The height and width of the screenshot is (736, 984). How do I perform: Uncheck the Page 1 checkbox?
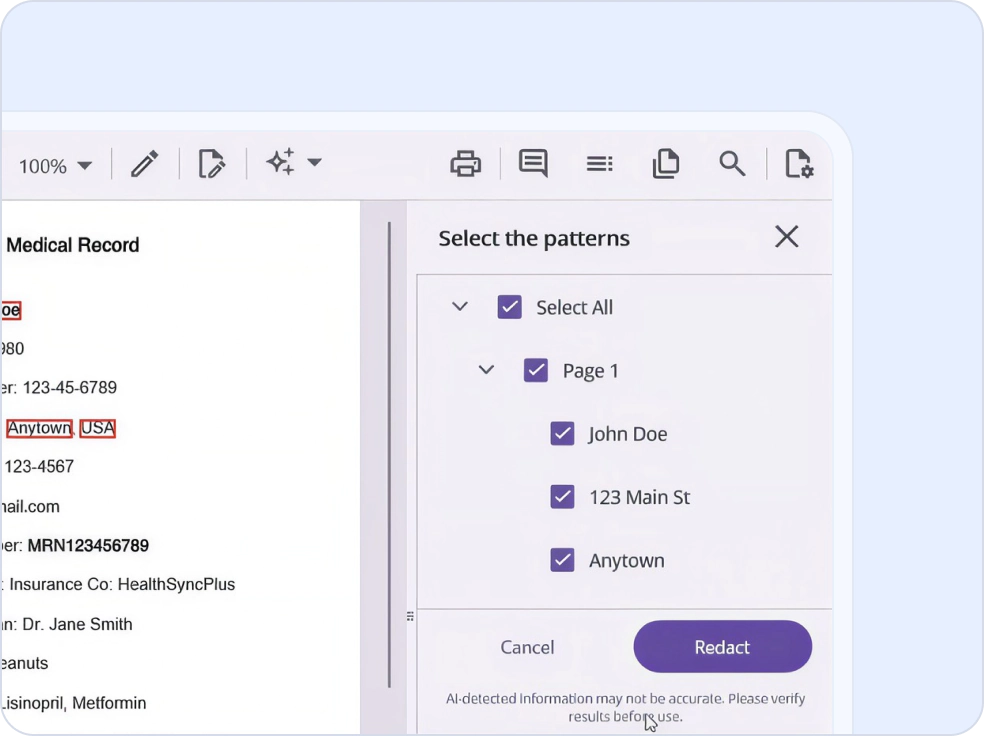[536, 370]
